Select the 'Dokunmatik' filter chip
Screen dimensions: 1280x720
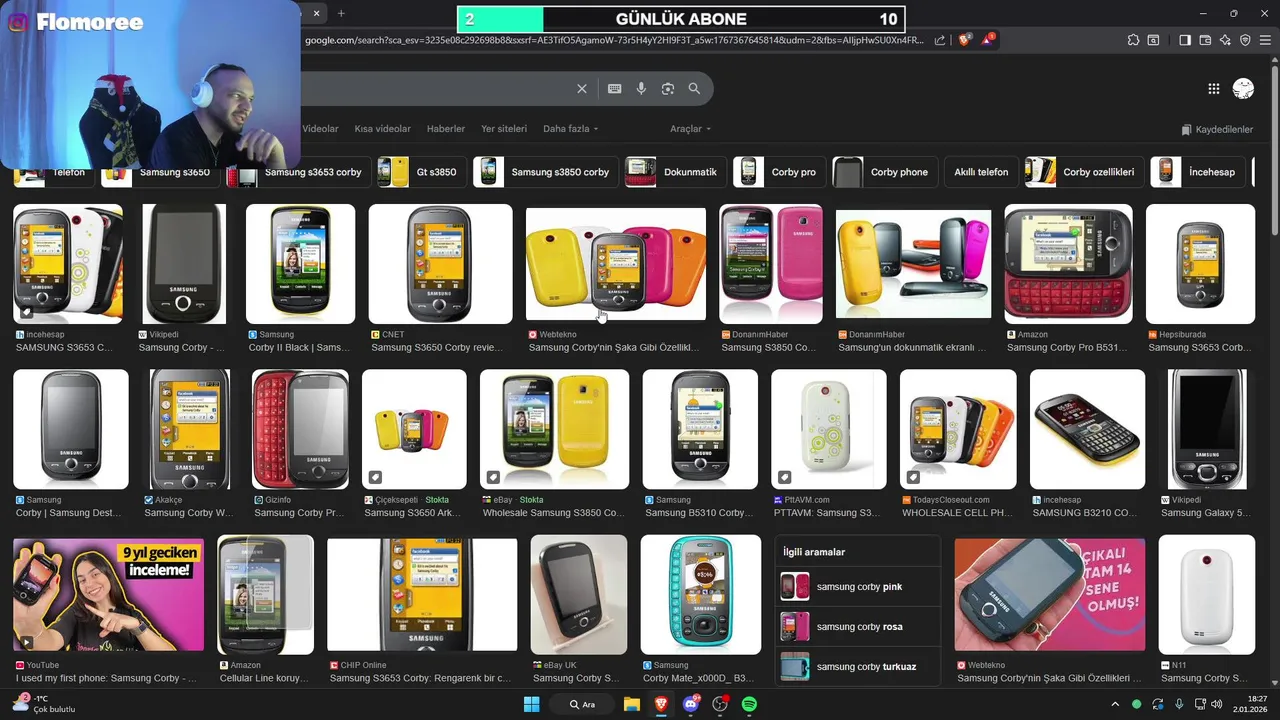pos(675,172)
